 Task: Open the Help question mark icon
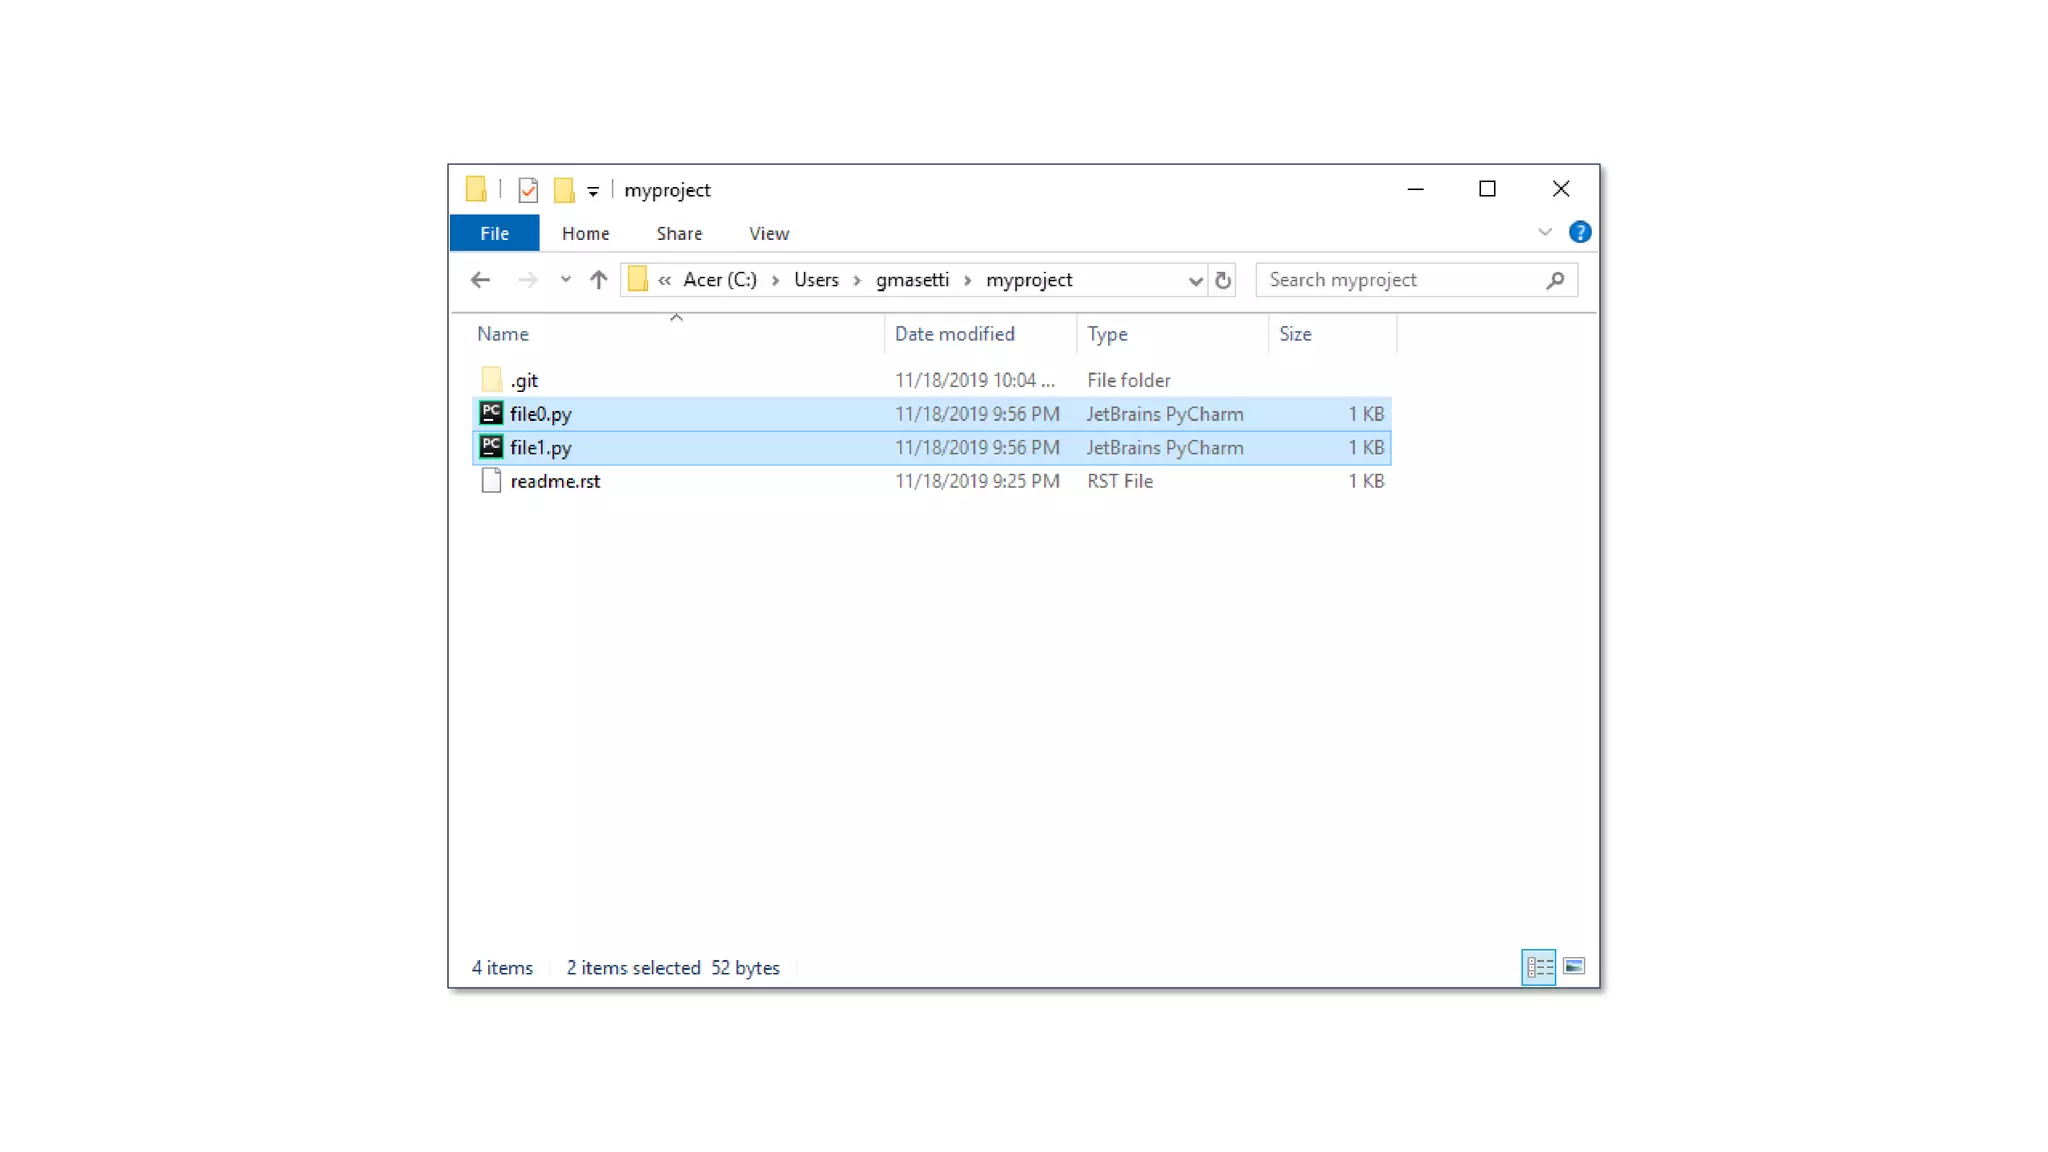pyautogui.click(x=1579, y=232)
